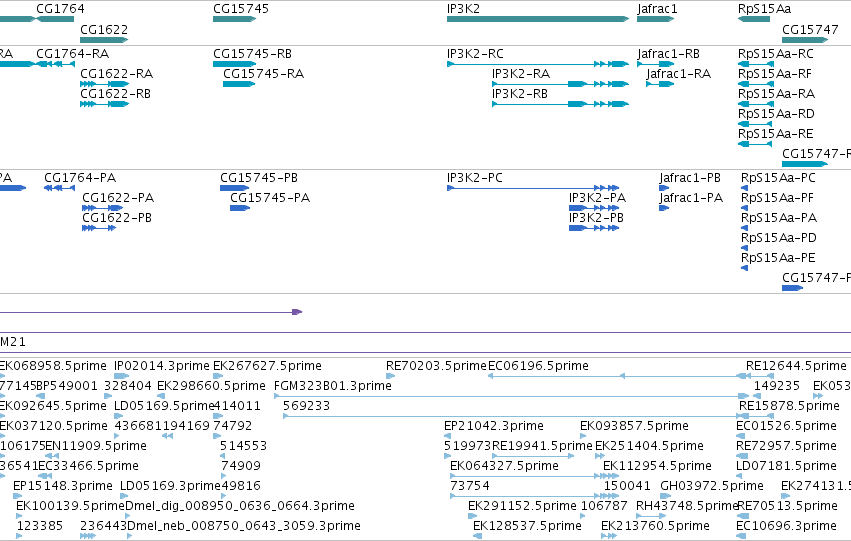Click the RpS15Aa-PD protein label

(x=779, y=238)
